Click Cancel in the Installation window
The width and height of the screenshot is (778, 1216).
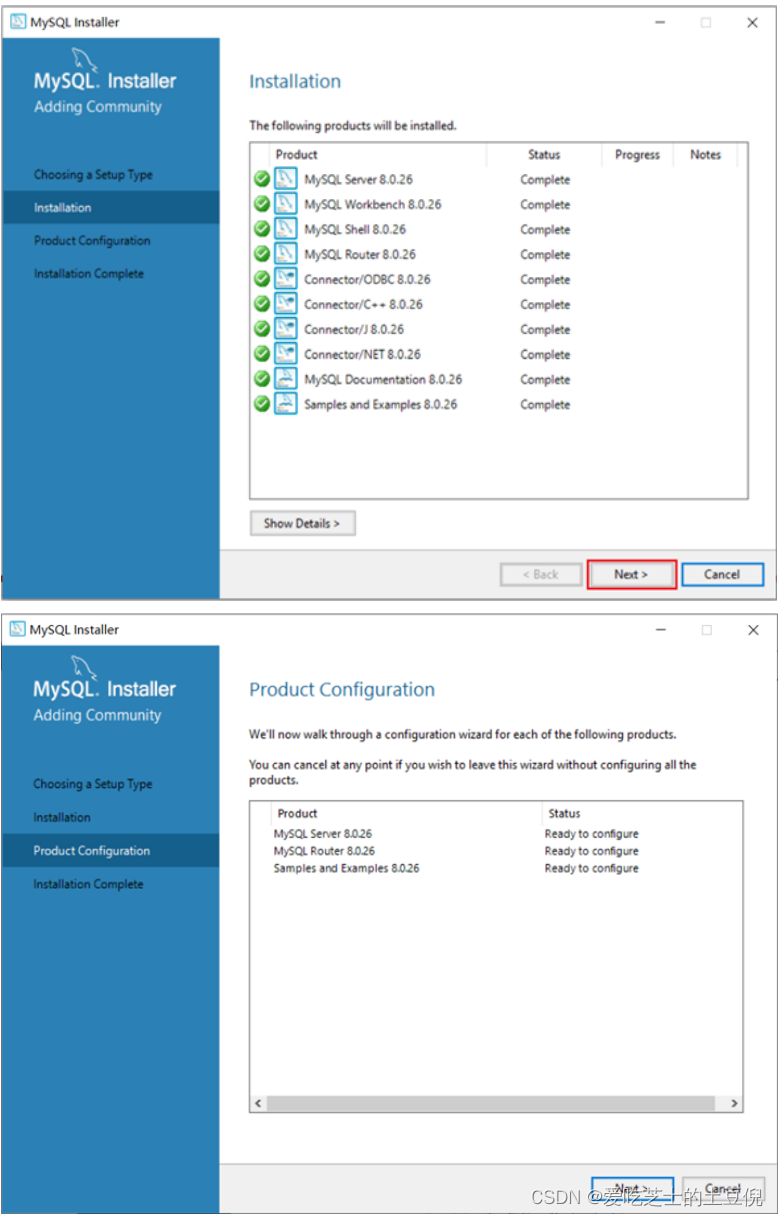pyautogui.click(x=722, y=574)
